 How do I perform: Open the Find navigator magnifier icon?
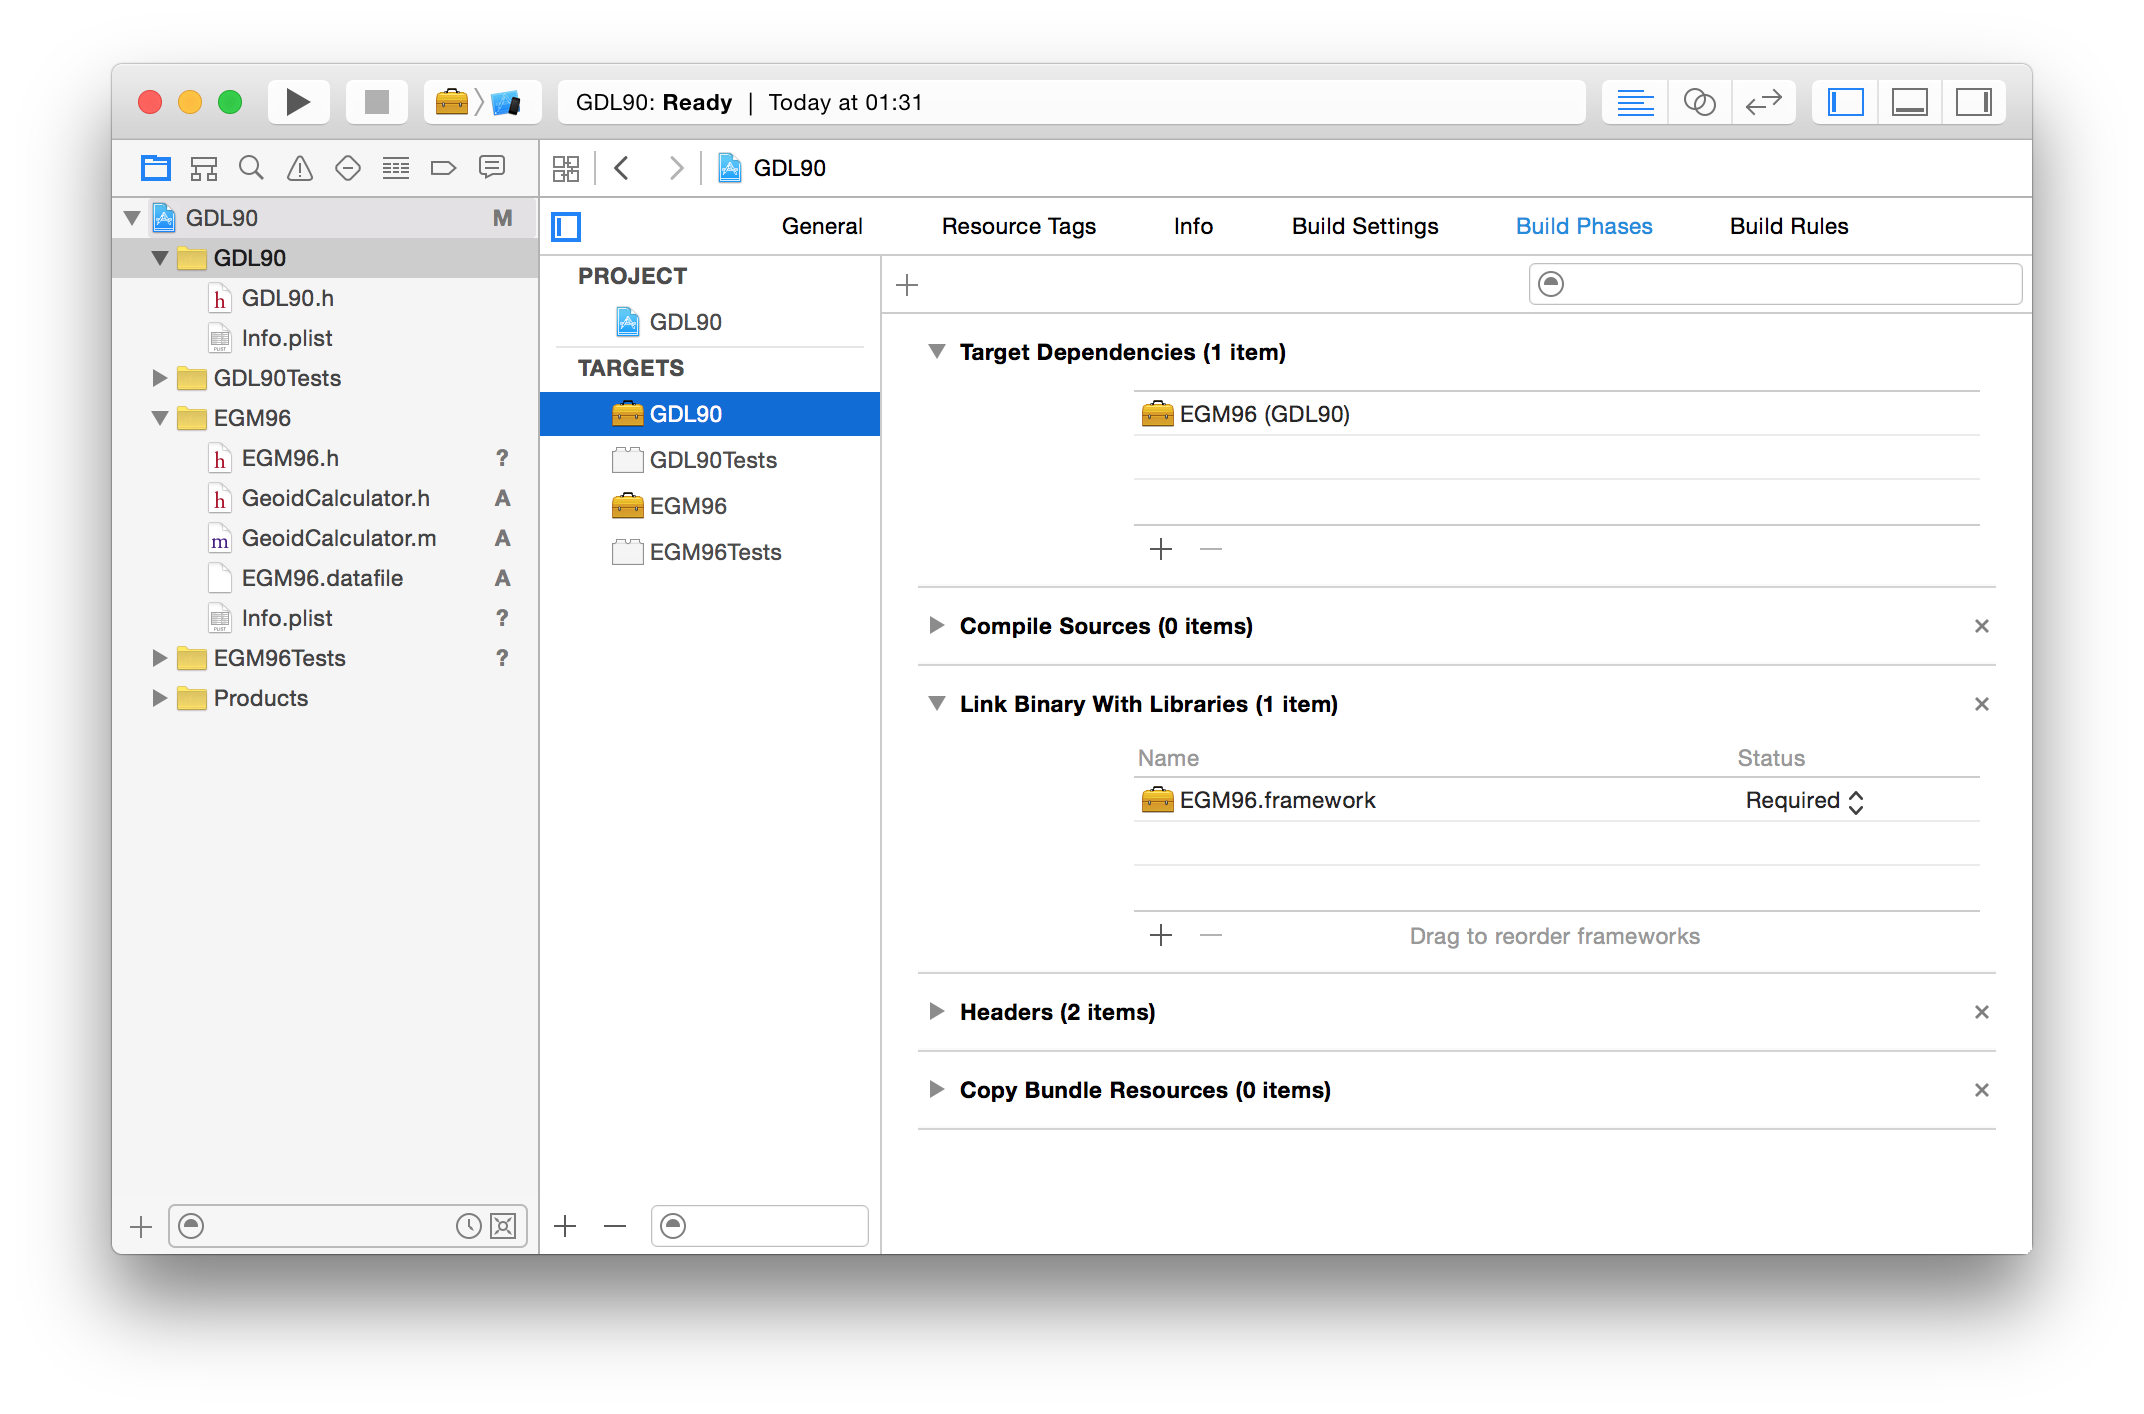(x=251, y=168)
